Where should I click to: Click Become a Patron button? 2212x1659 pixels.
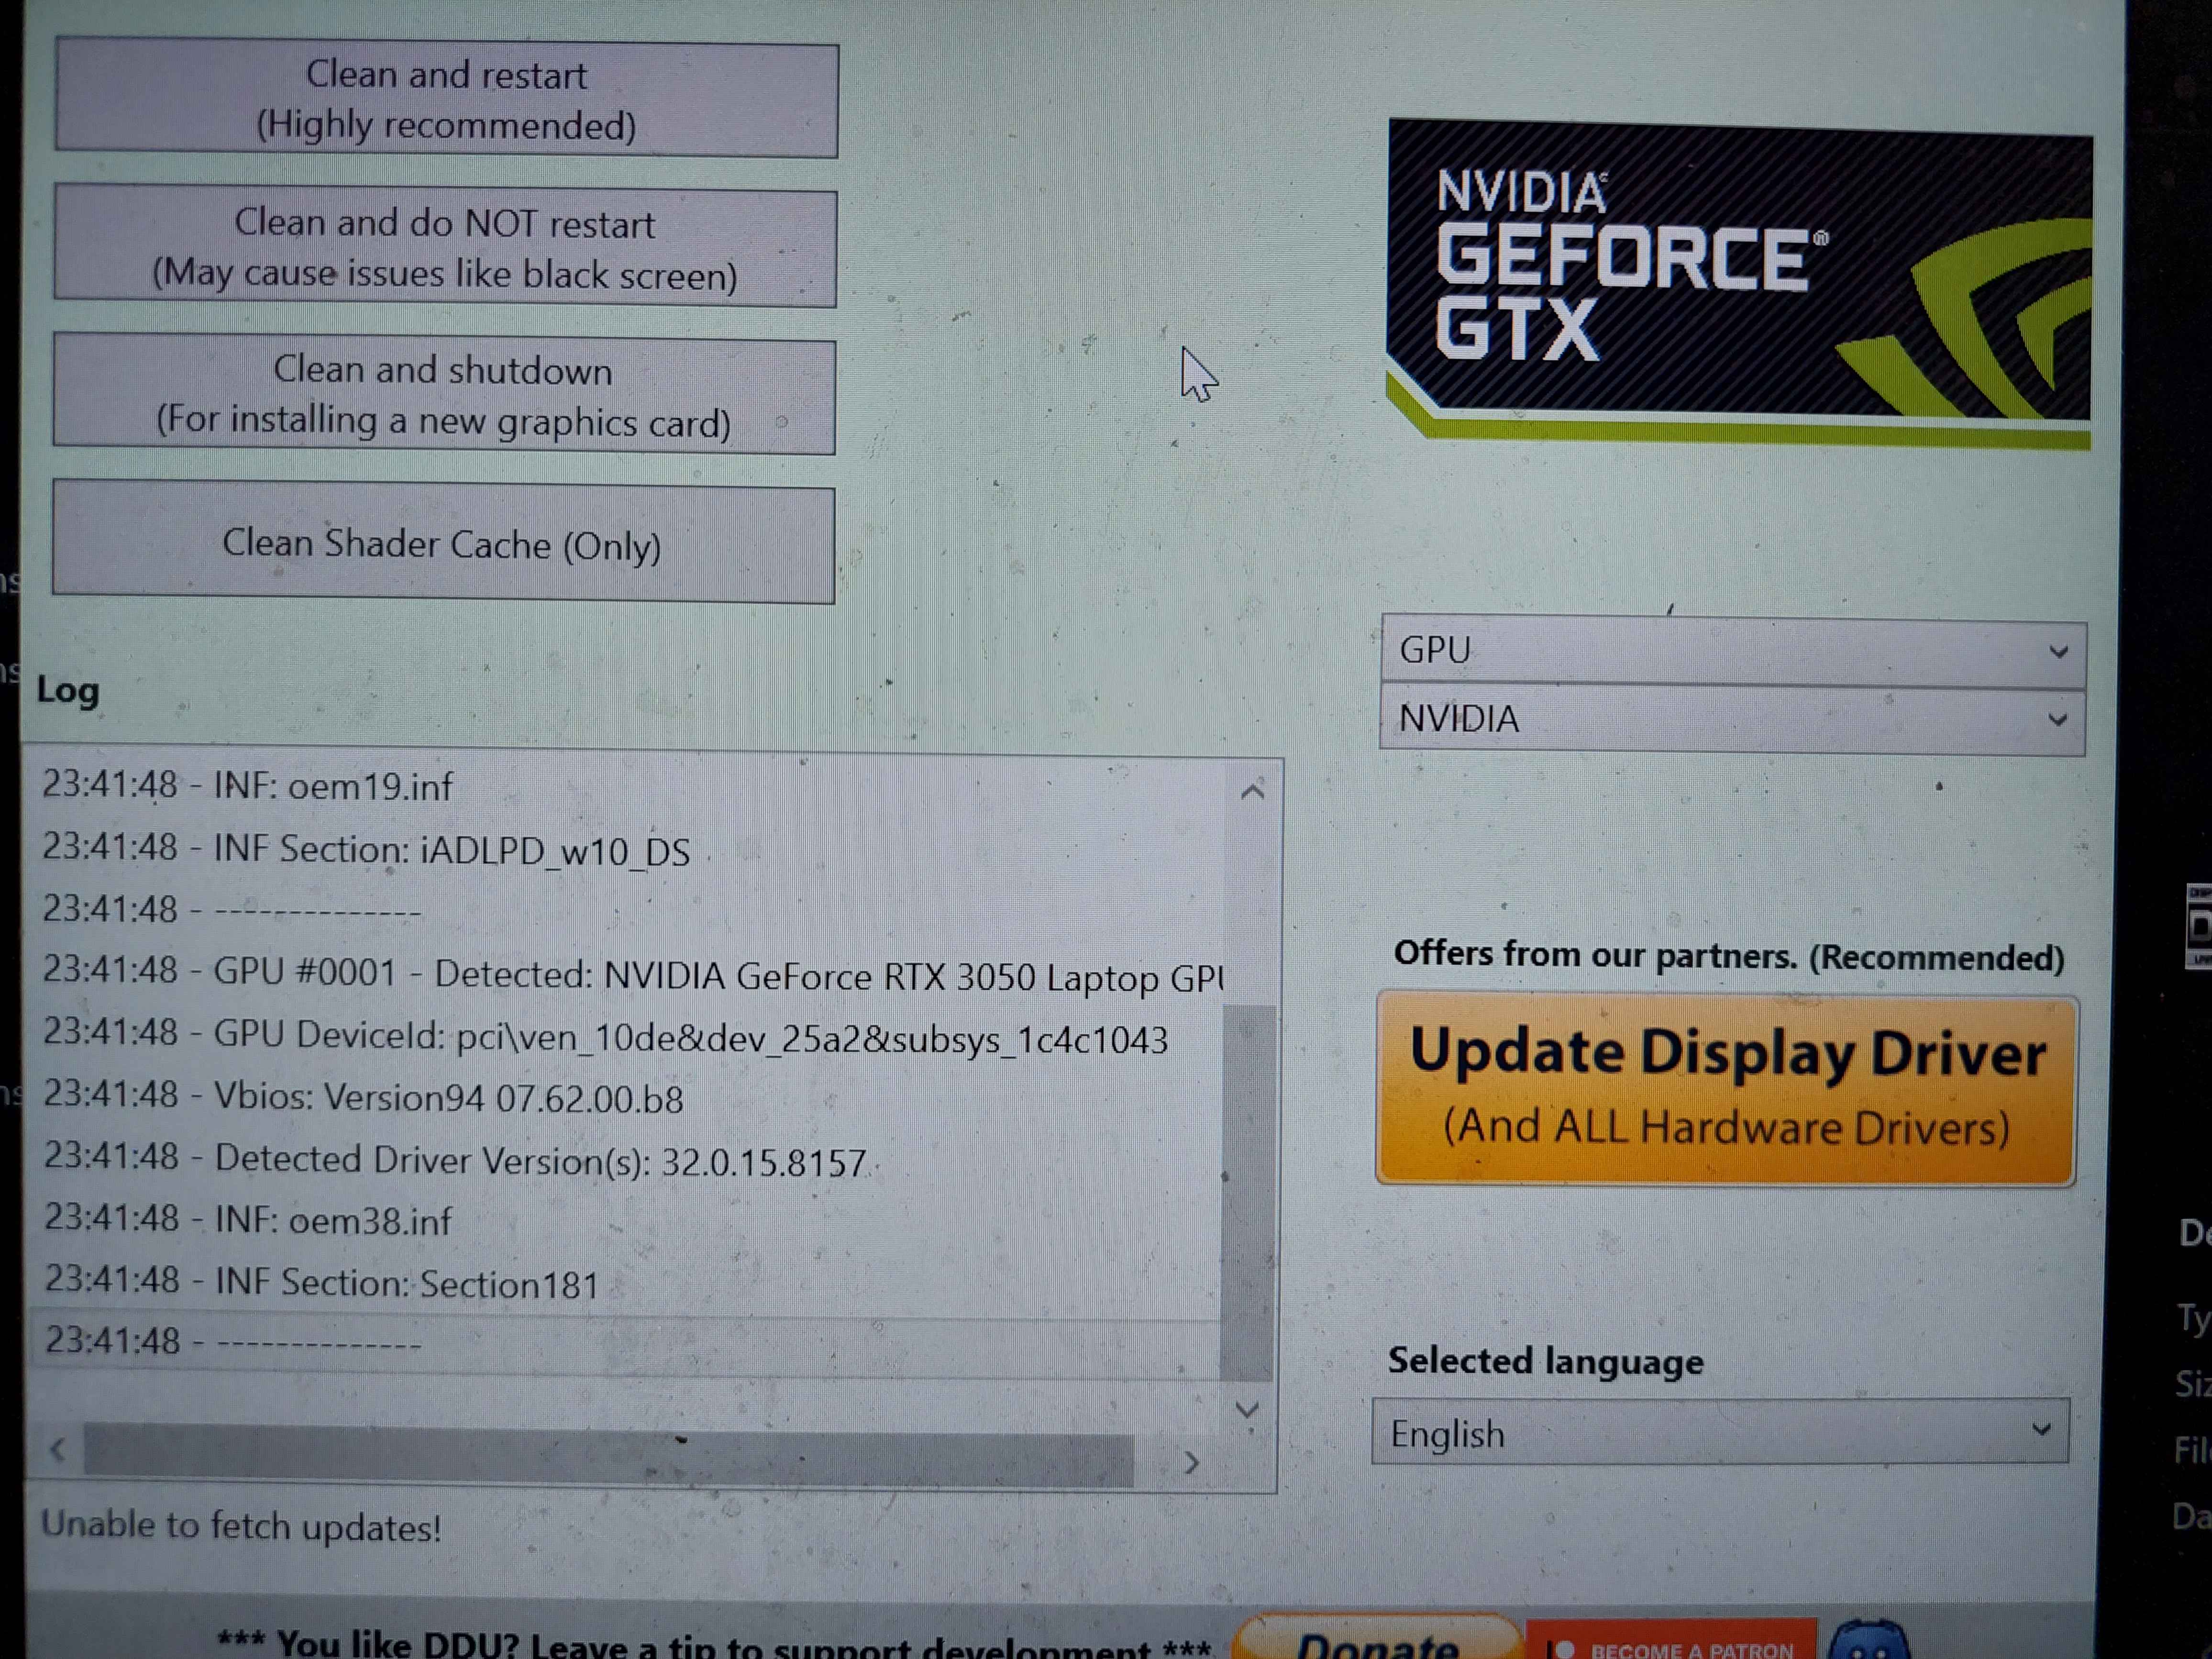[1670, 1644]
